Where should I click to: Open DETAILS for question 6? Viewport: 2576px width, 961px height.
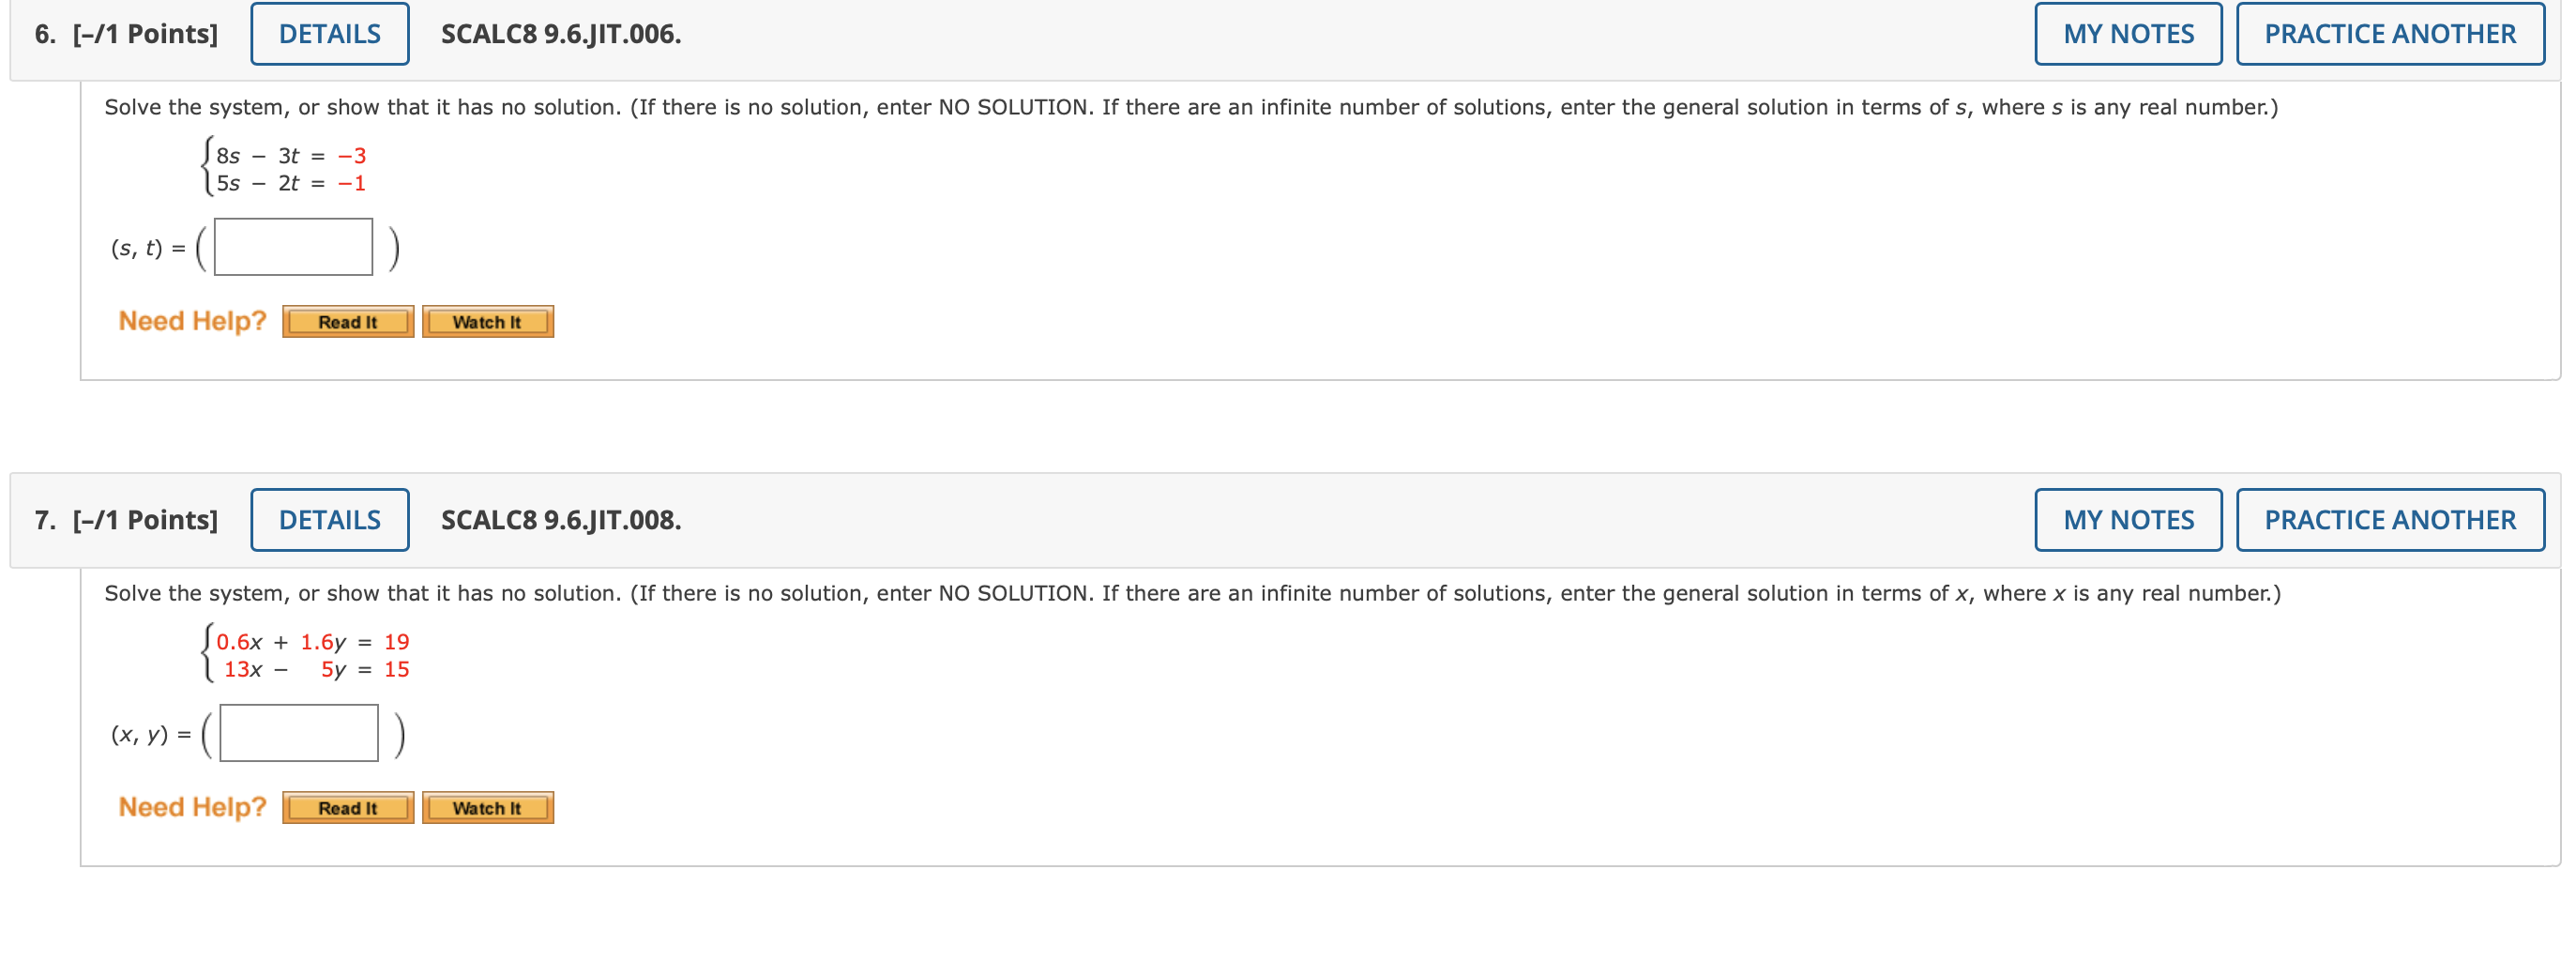point(328,33)
